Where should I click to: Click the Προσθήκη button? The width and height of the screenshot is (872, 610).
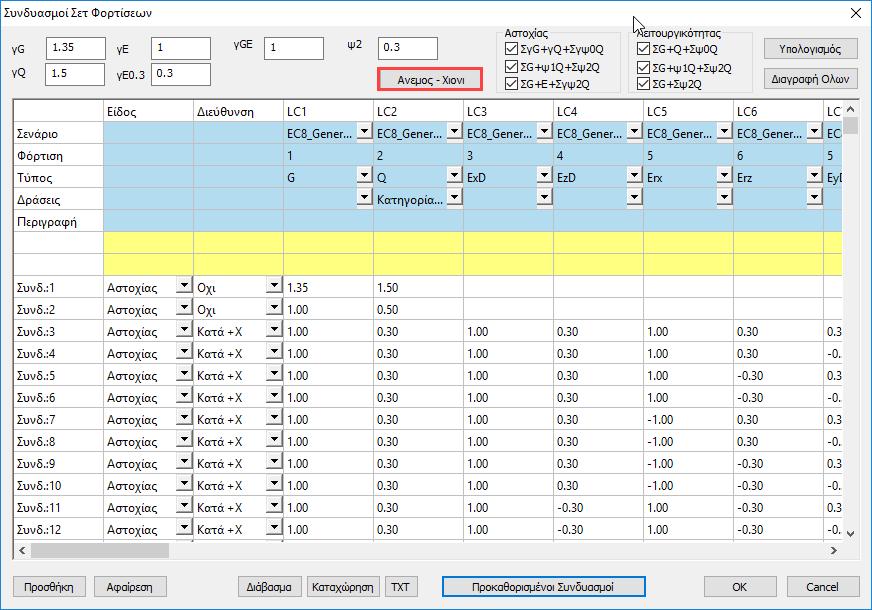[49, 587]
